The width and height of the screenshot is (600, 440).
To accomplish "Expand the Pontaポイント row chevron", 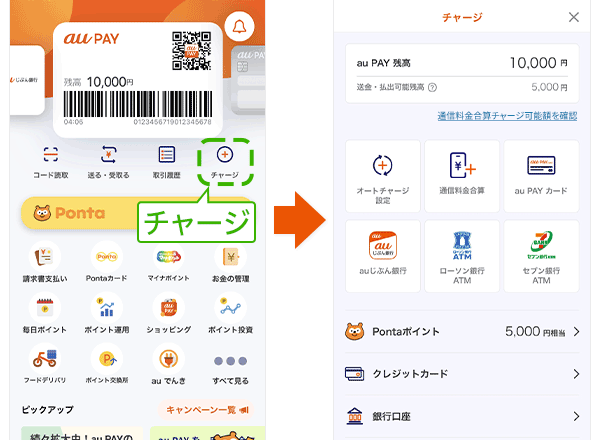I will point(576,332).
